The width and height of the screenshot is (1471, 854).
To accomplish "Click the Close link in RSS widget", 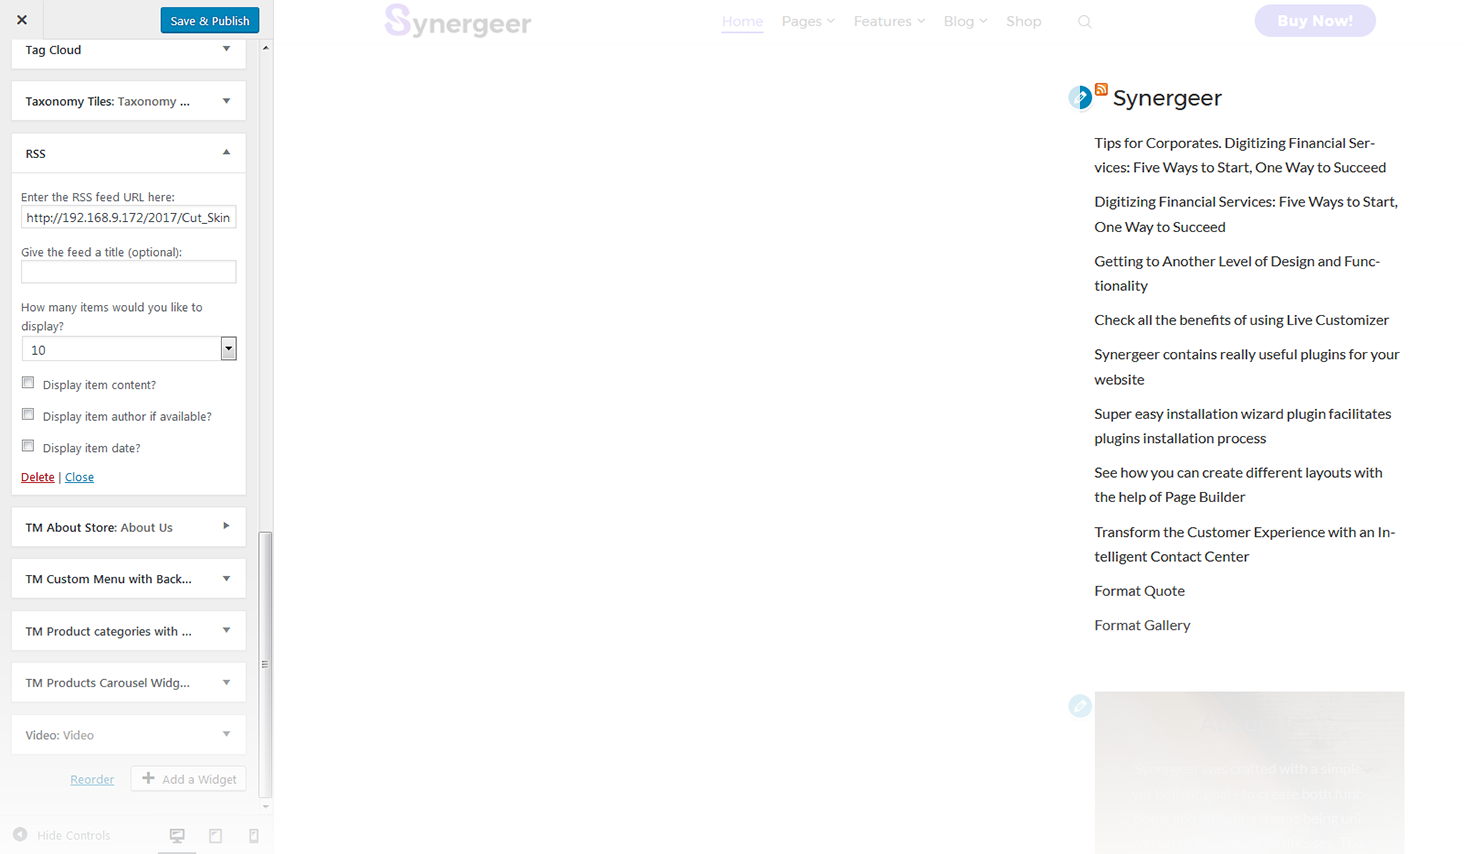I will pos(79,477).
